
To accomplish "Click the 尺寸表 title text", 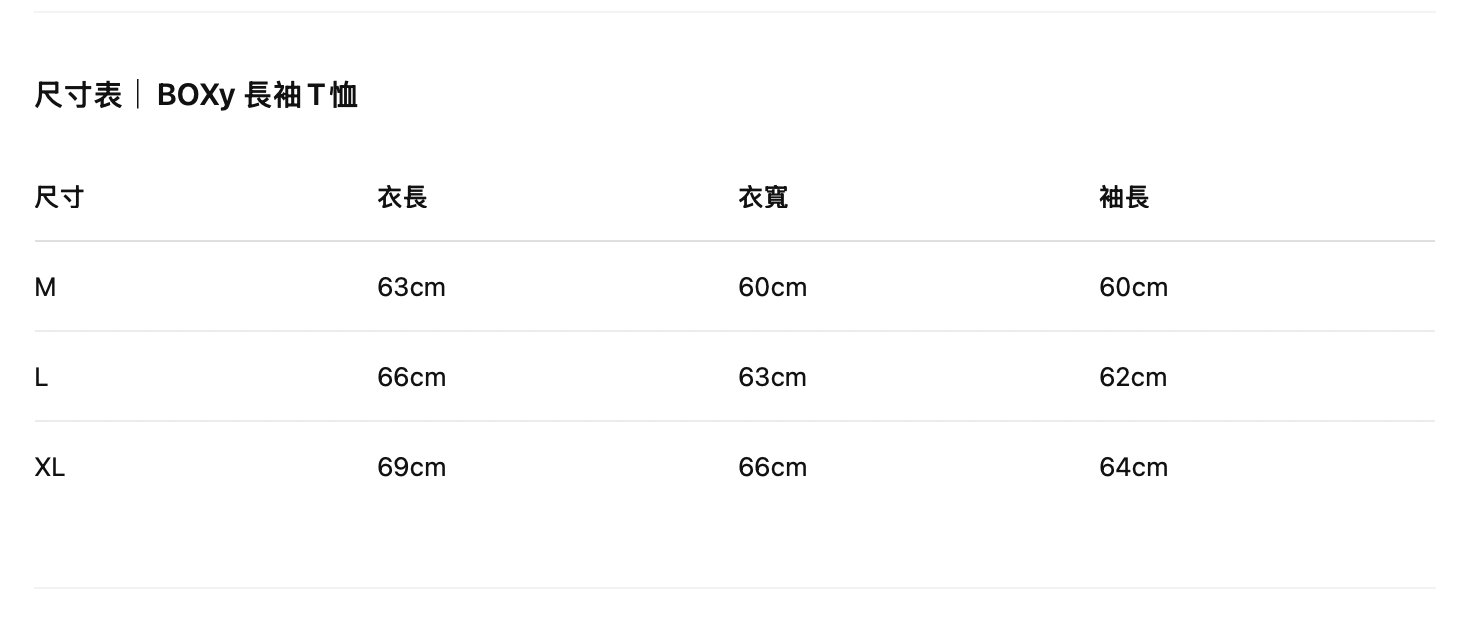I will click(78, 95).
